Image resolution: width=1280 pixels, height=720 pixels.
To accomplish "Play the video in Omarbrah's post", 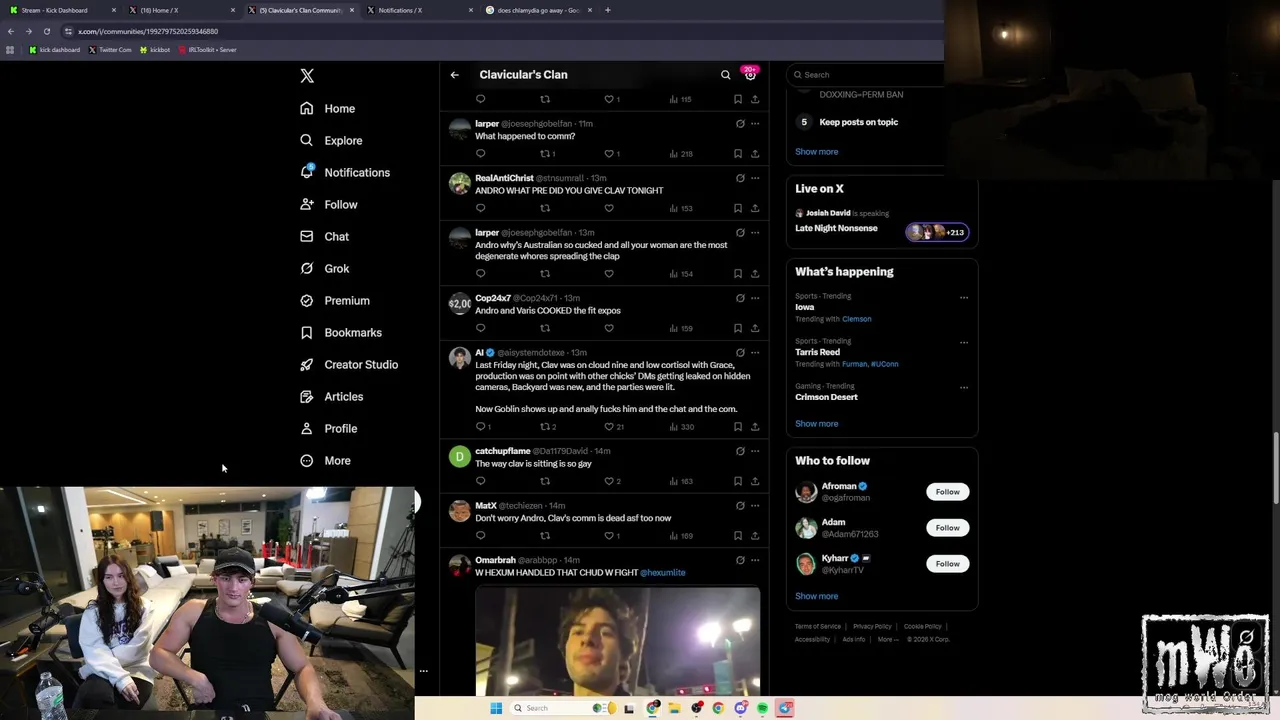I will (x=617, y=641).
